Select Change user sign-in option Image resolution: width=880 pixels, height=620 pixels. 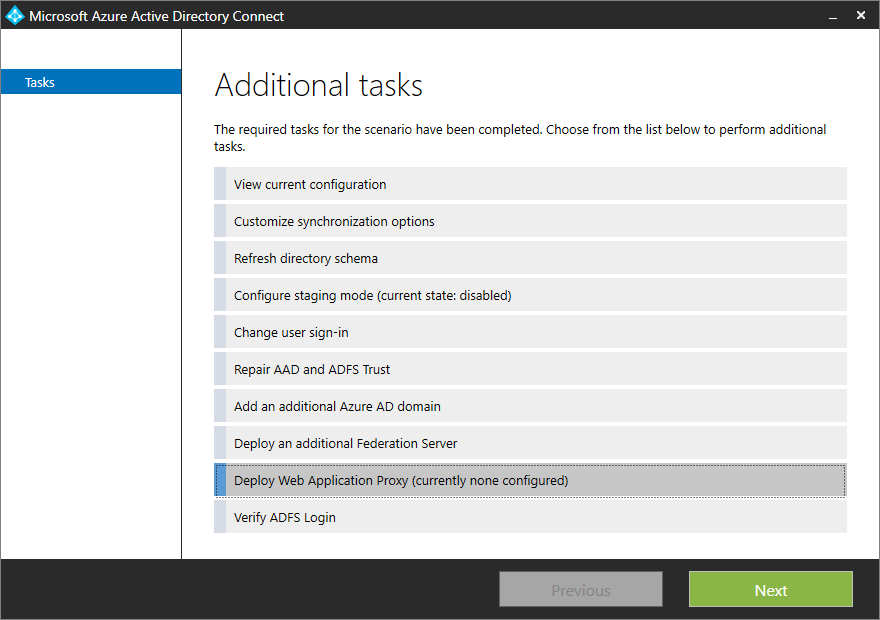[530, 332]
